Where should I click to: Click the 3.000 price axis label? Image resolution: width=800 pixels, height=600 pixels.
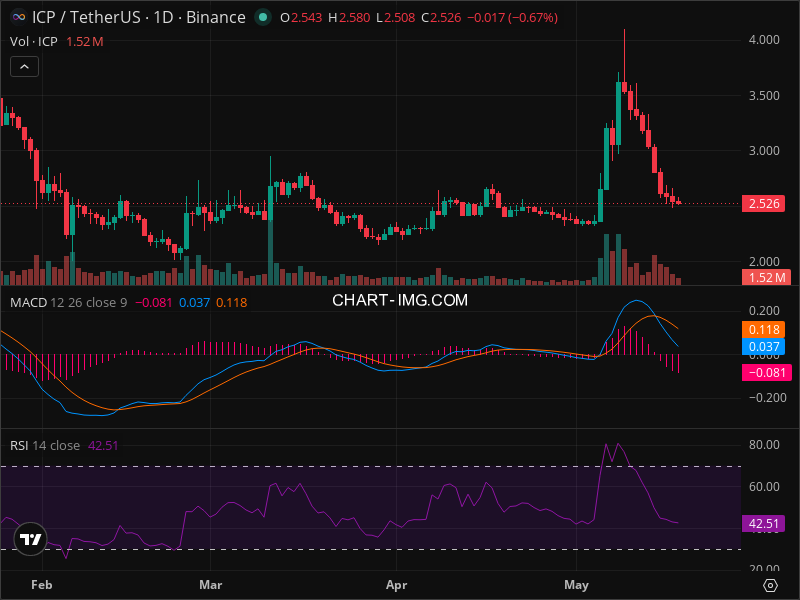click(764, 151)
